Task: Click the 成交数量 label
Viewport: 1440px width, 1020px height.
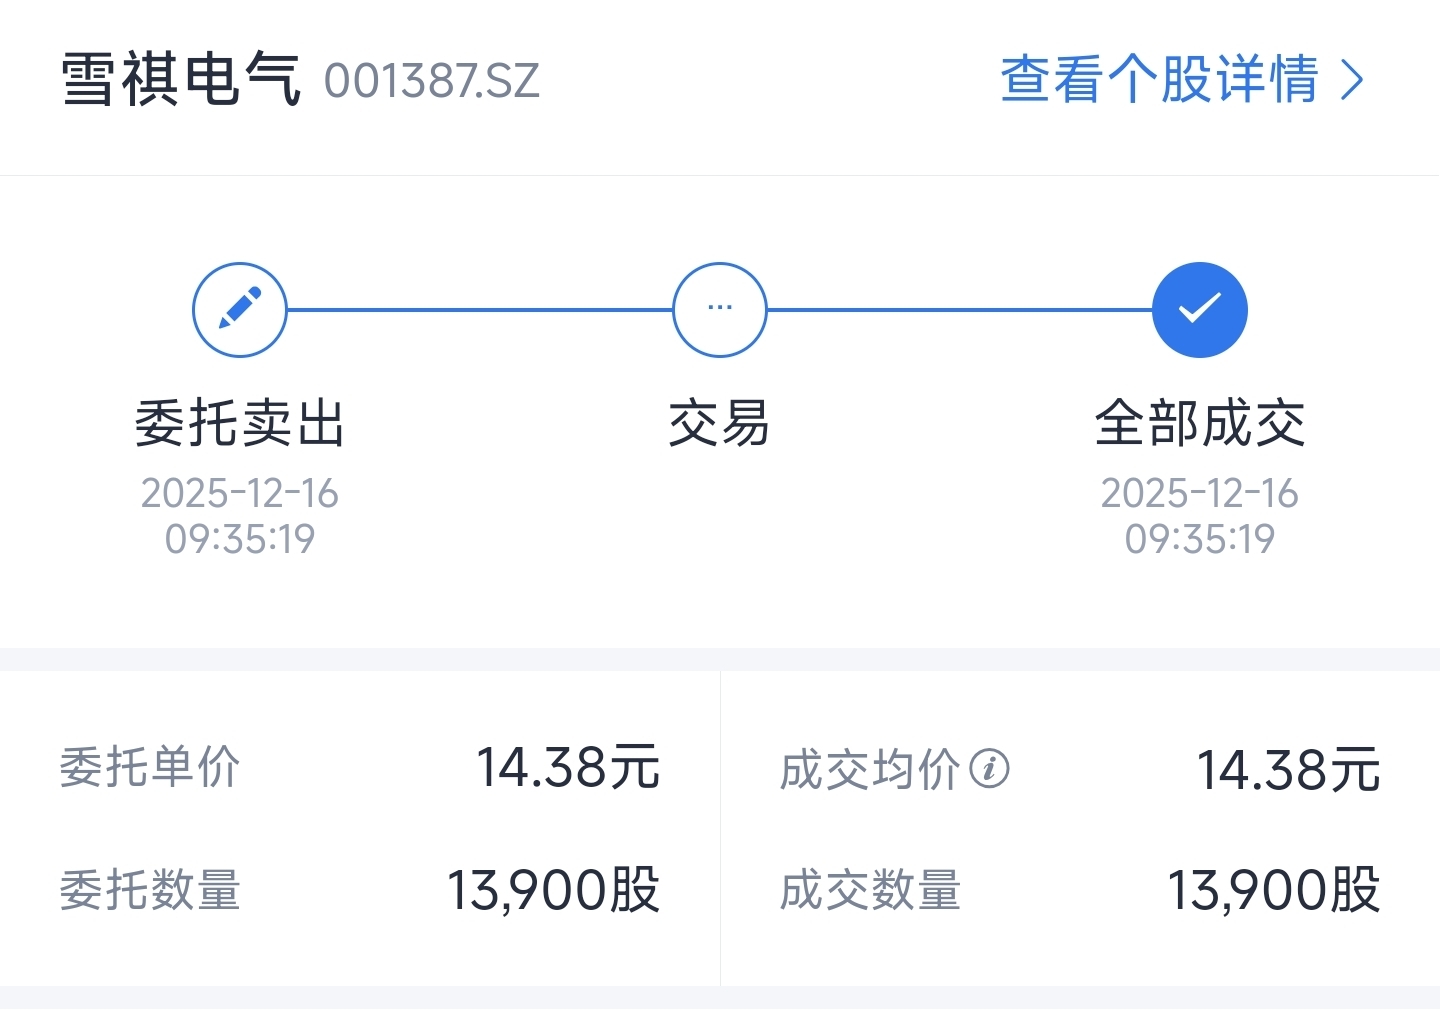Action: coord(870,890)
